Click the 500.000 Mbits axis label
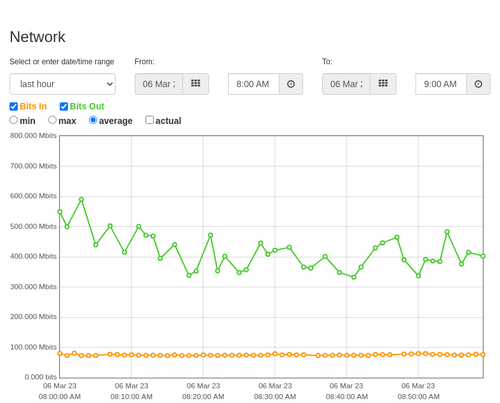The image size is (500, 403). tap(33, 226)
